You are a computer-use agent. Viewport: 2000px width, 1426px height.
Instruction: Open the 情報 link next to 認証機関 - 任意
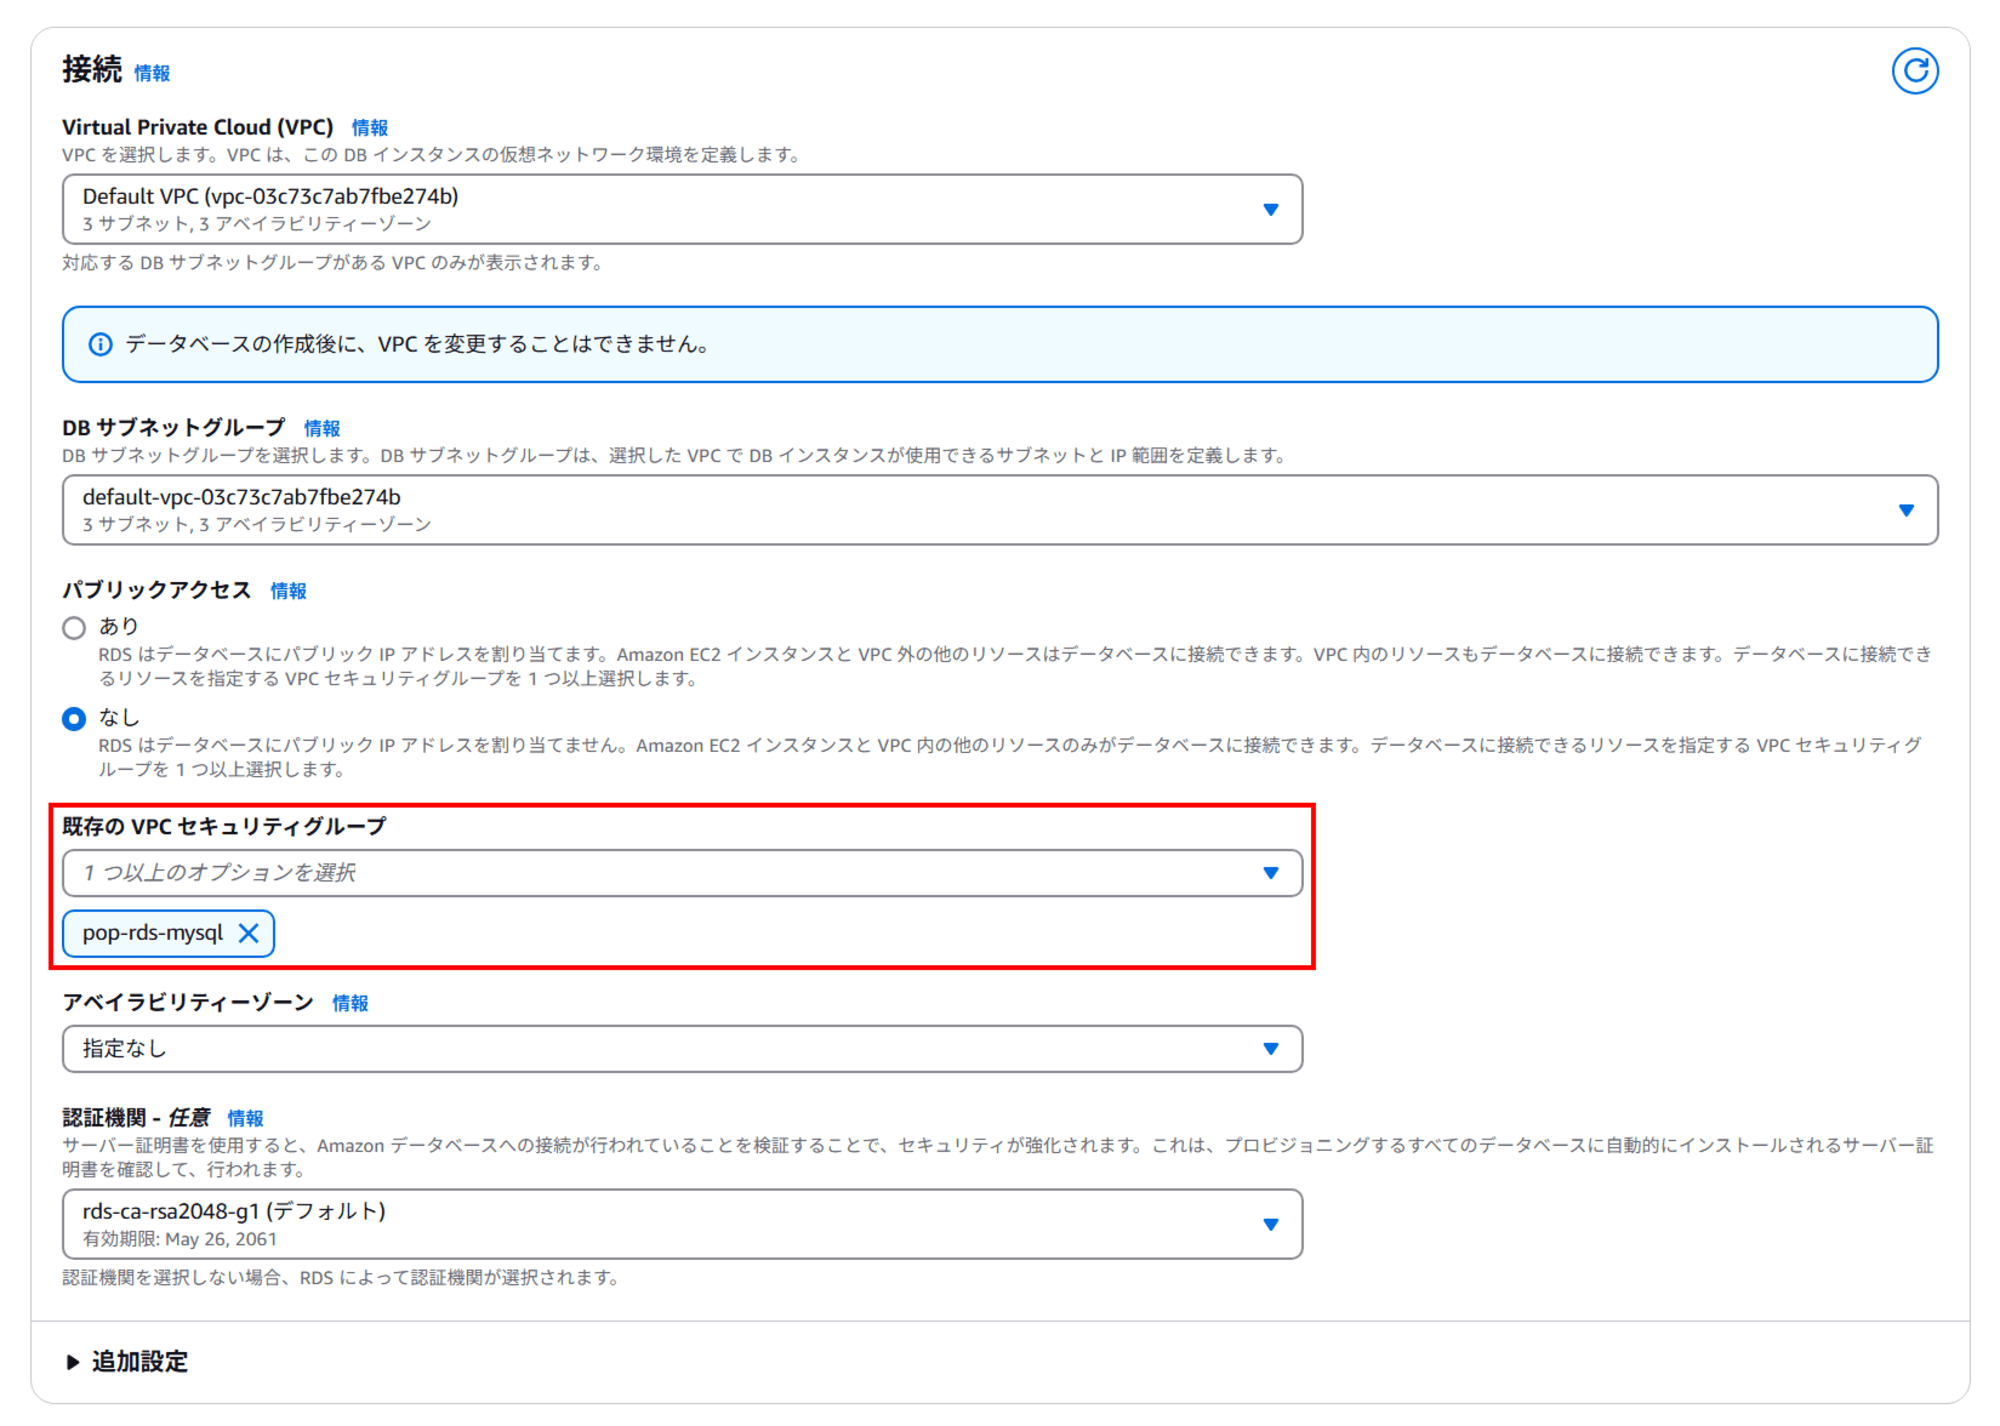point(245,1118)
